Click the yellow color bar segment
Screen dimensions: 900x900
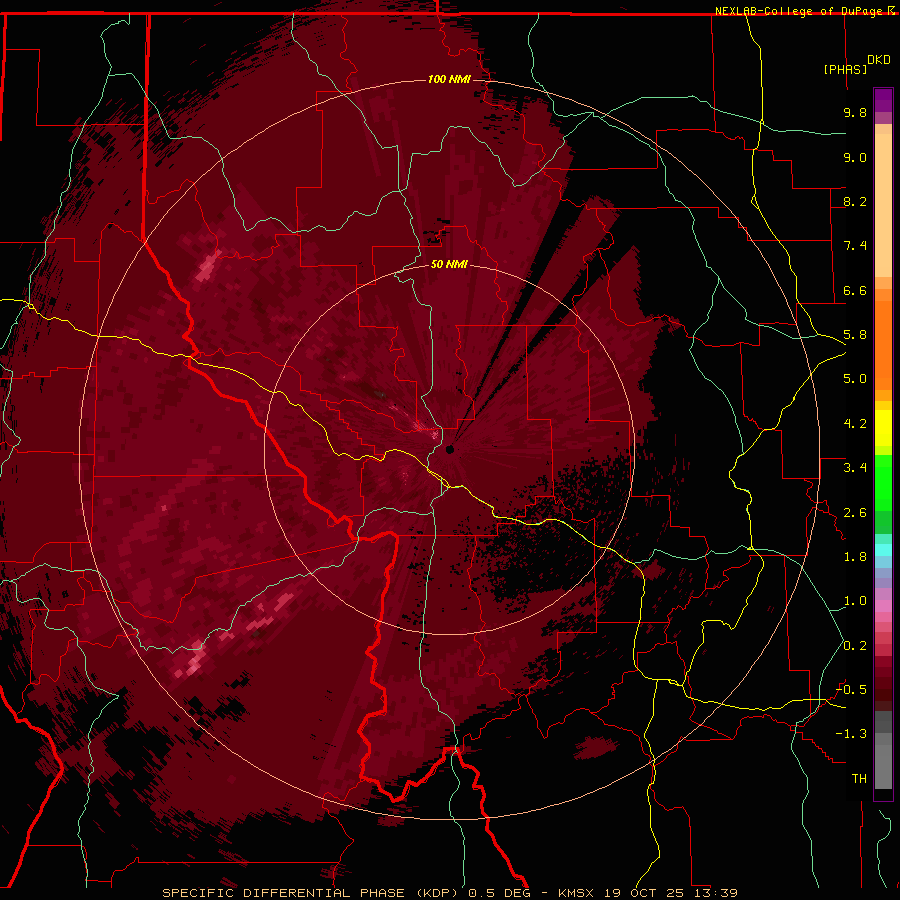pos(883,428)
